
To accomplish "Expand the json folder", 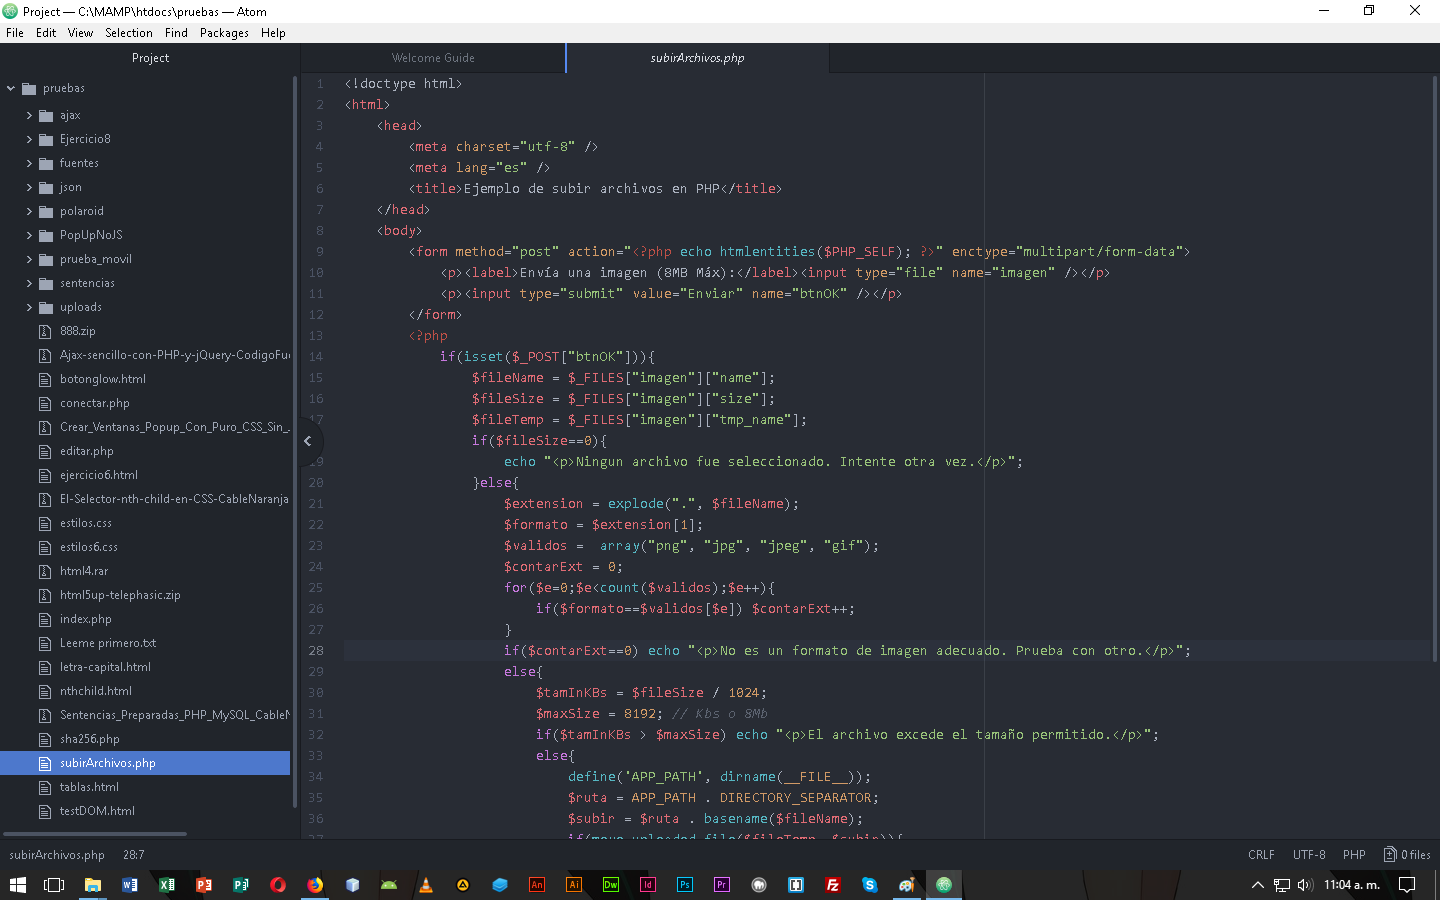I will 29,187.
